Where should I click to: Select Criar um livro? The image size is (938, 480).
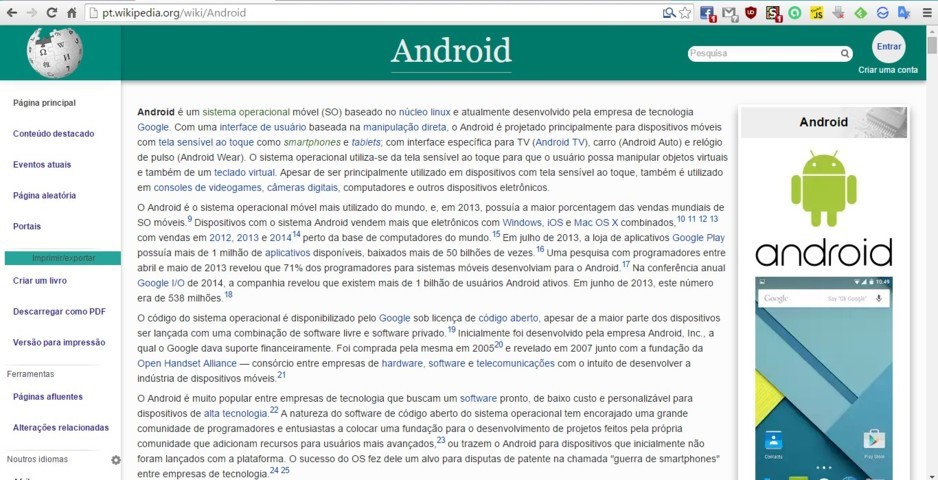click(40, 281)
